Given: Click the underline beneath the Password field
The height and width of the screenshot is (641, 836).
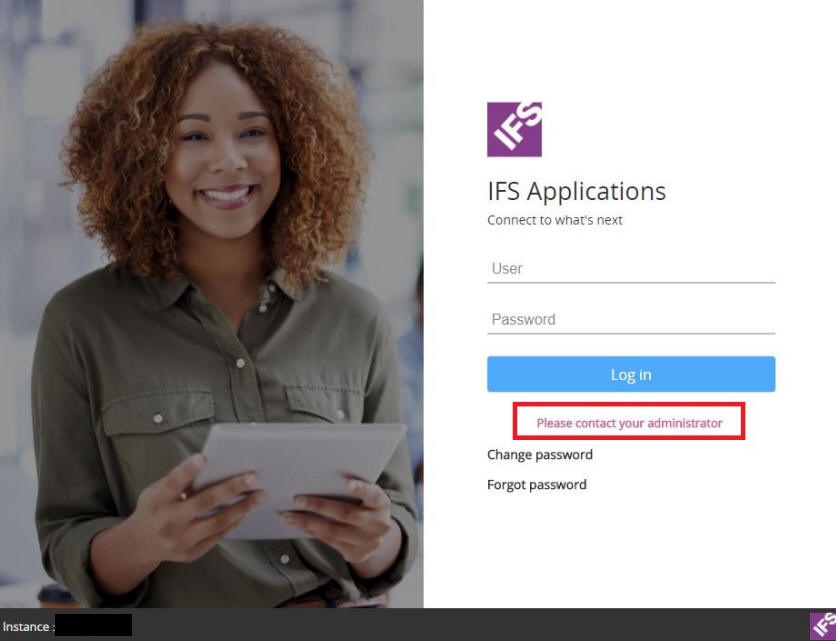Looking at the screenshot, I should [631, 333].
